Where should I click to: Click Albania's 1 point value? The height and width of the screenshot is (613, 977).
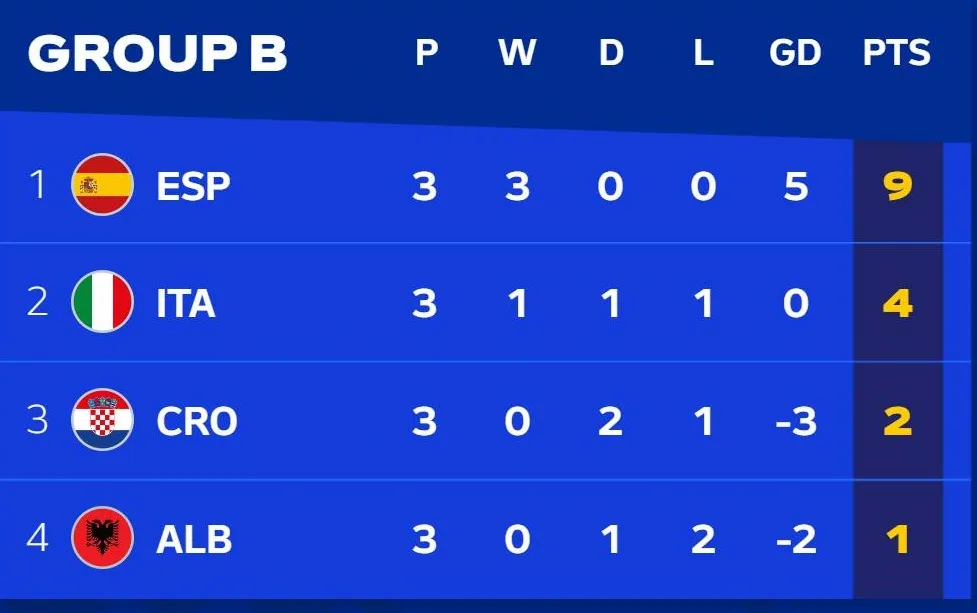coord(897,540)
